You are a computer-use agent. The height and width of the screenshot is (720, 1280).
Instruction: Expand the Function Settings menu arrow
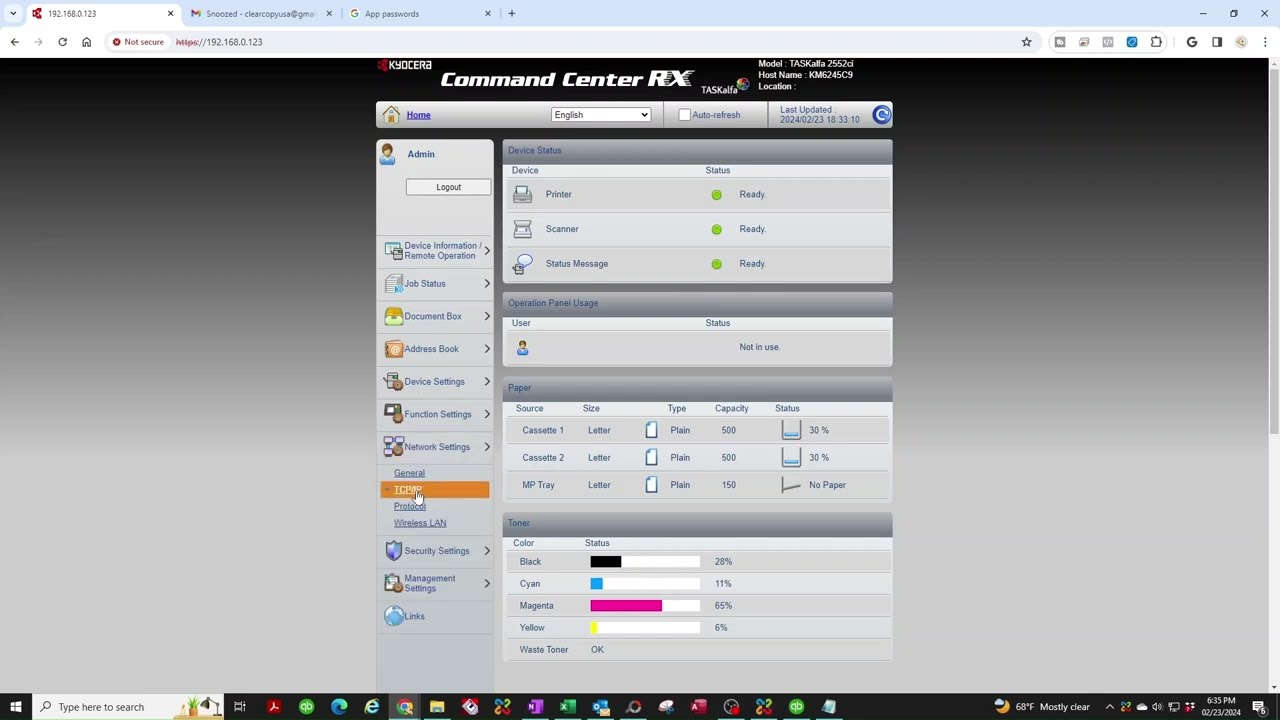click(x=487, y=414)
